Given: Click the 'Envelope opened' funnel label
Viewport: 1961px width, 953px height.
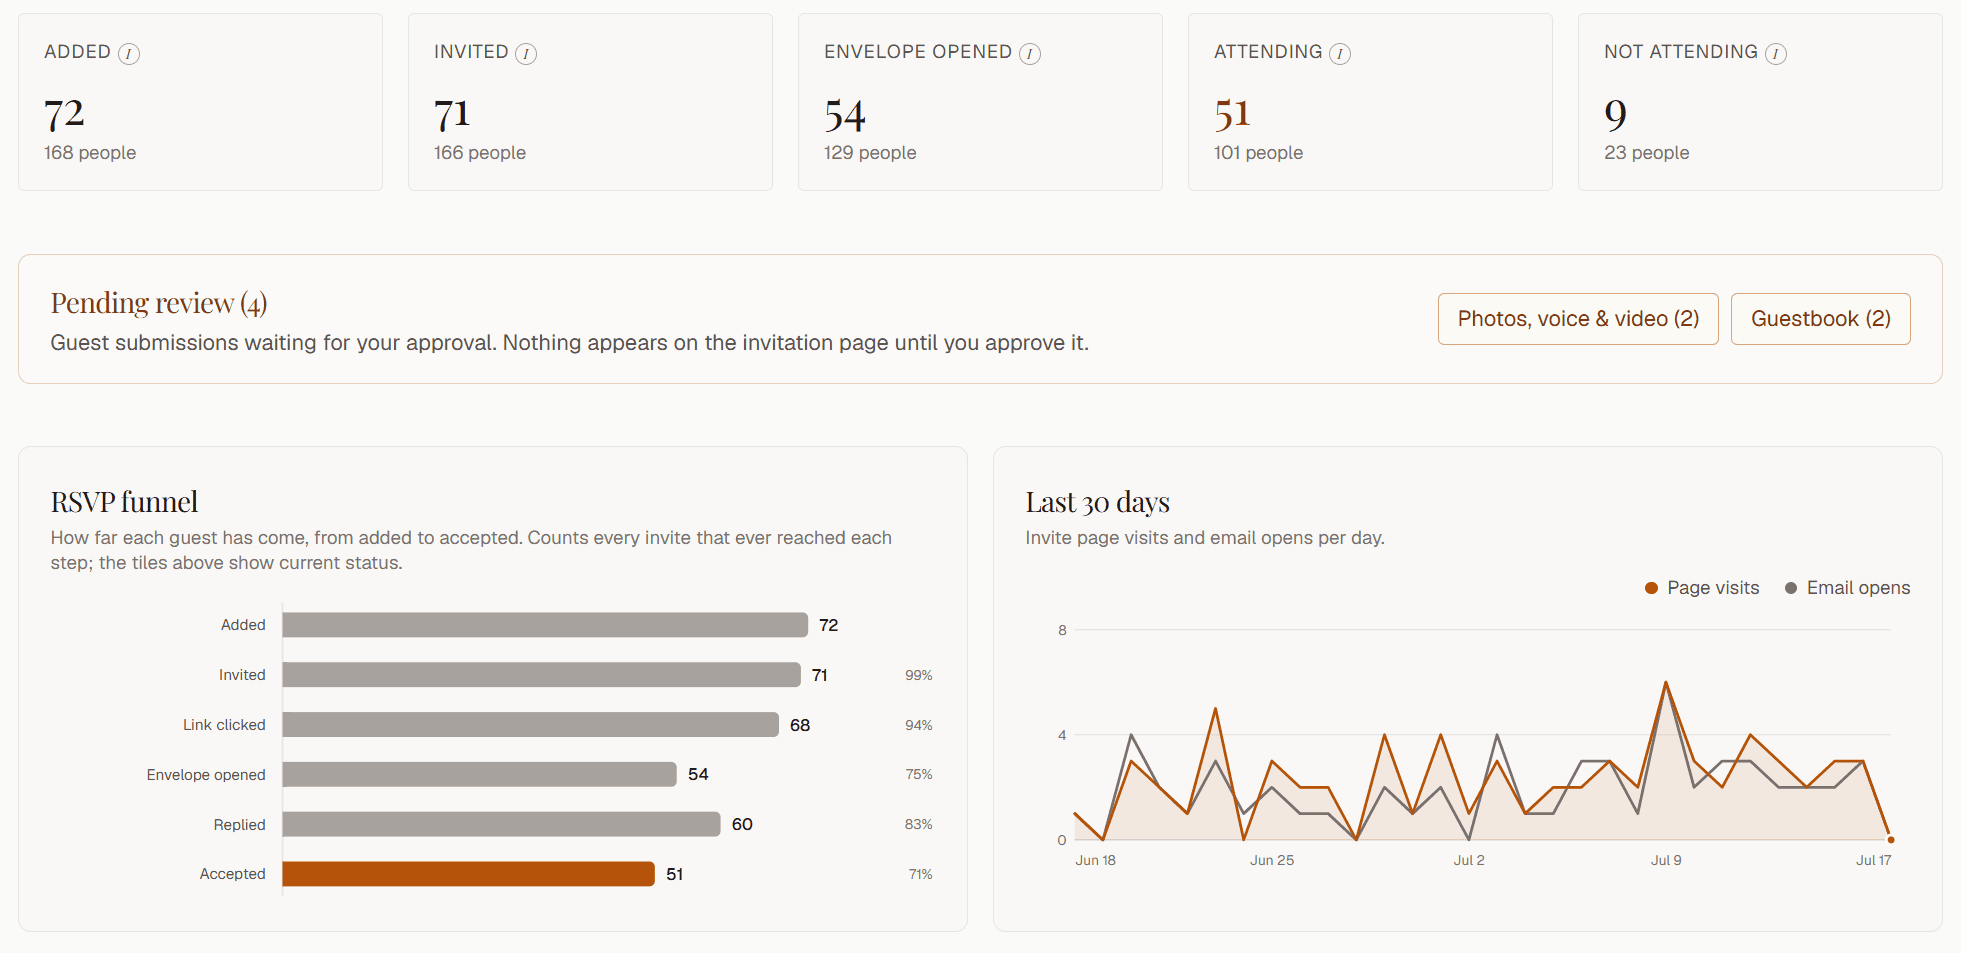Looking at the screenshot, I should point(206,775).
